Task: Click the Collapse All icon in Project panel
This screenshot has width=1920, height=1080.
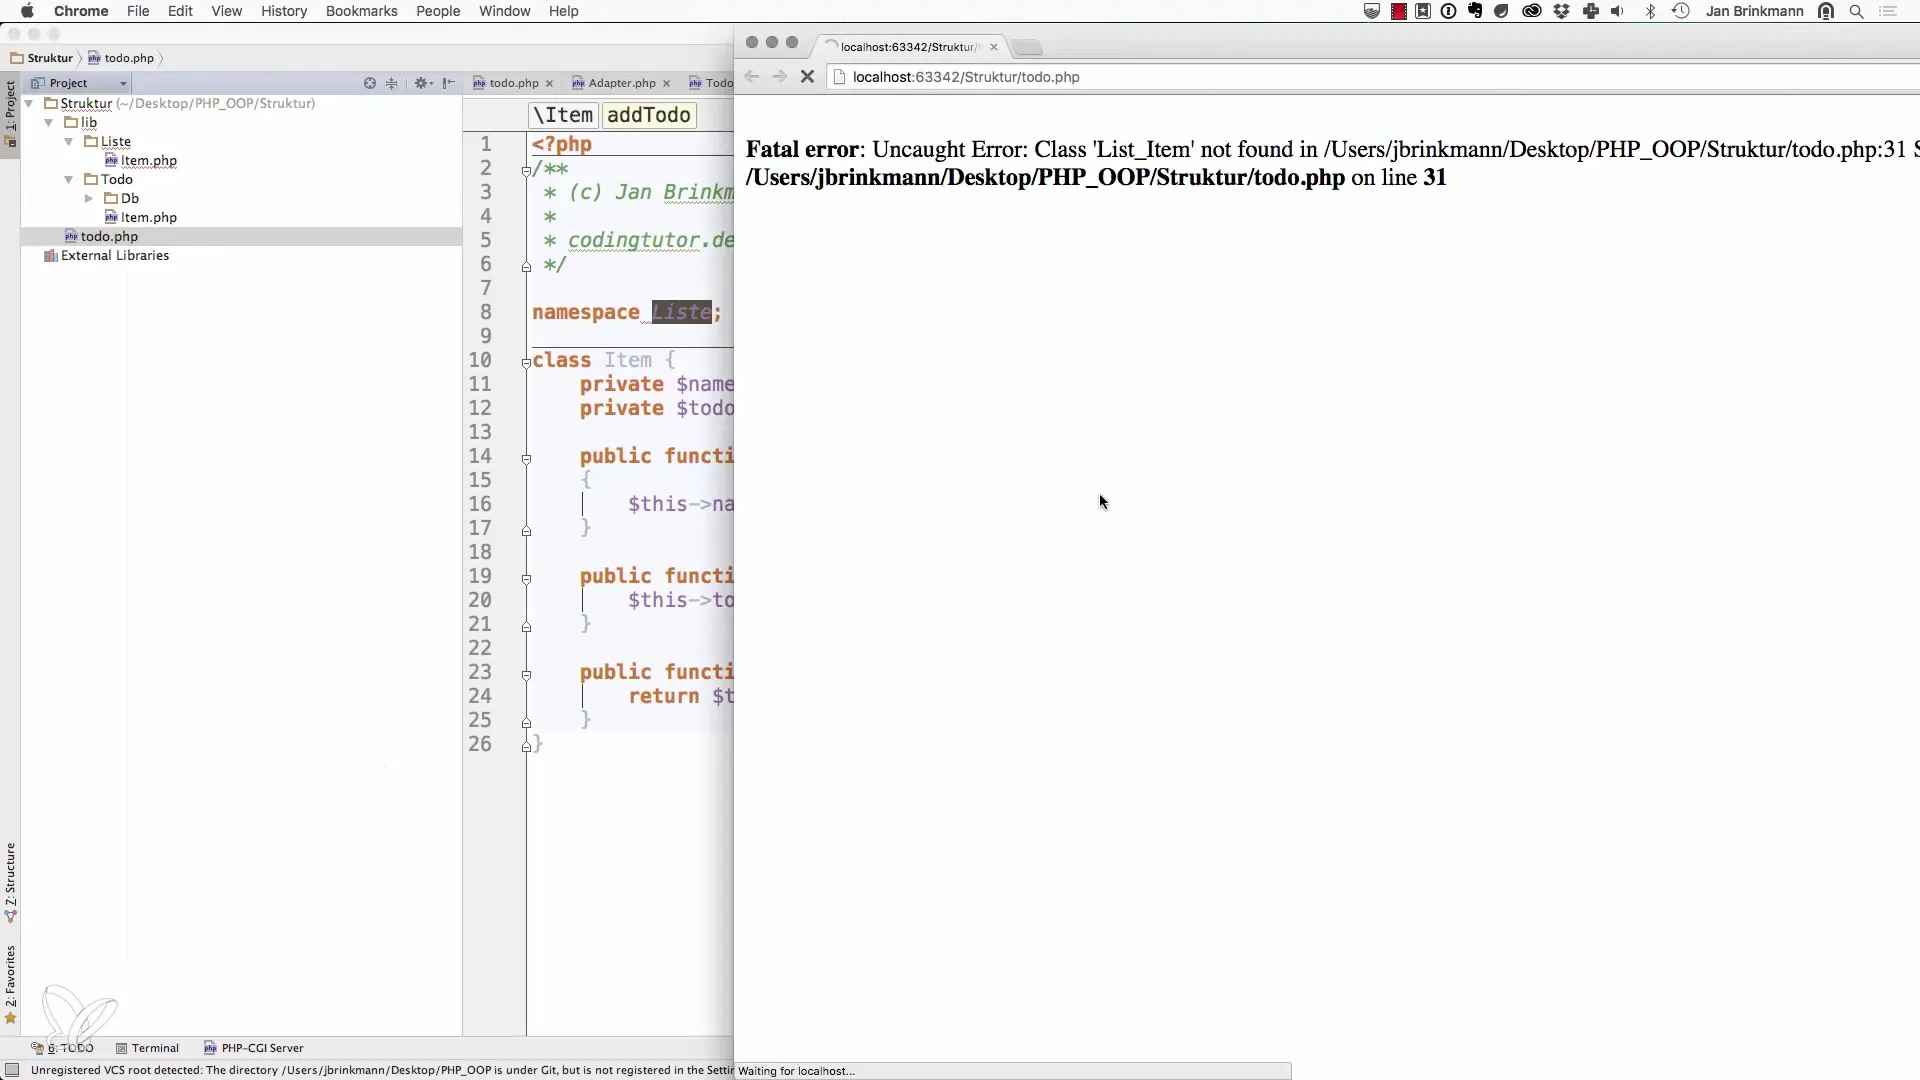Action: click(392, 83)
